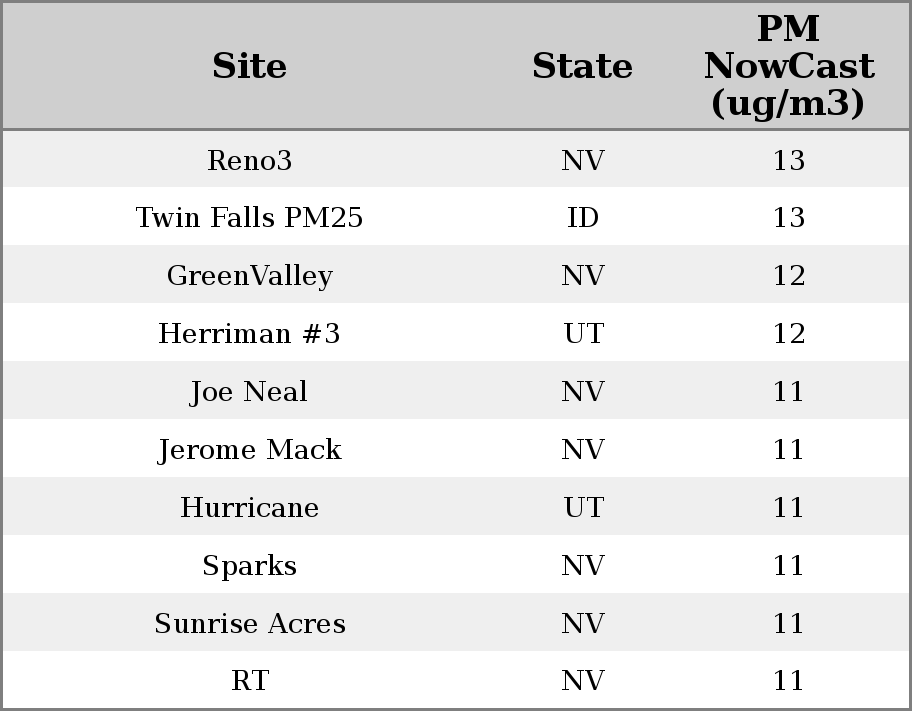Viewport: 912px width, 711px height.
Task: Click the Joe Neal site name
Action: point(249,392)
